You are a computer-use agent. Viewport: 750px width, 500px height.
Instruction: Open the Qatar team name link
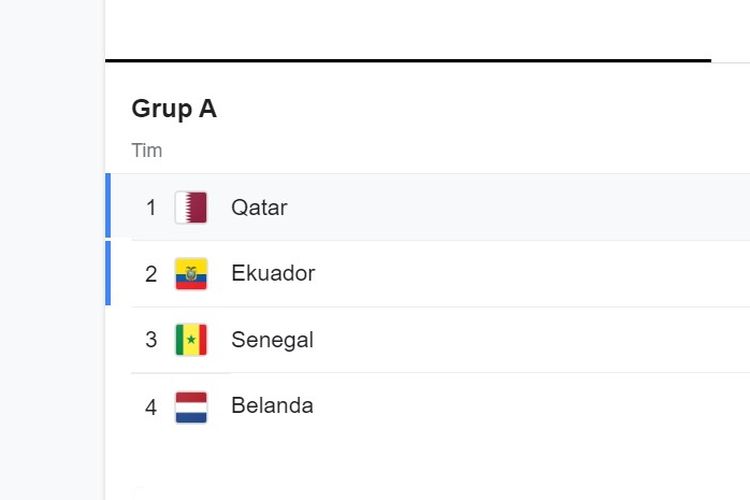coord(259,208)
